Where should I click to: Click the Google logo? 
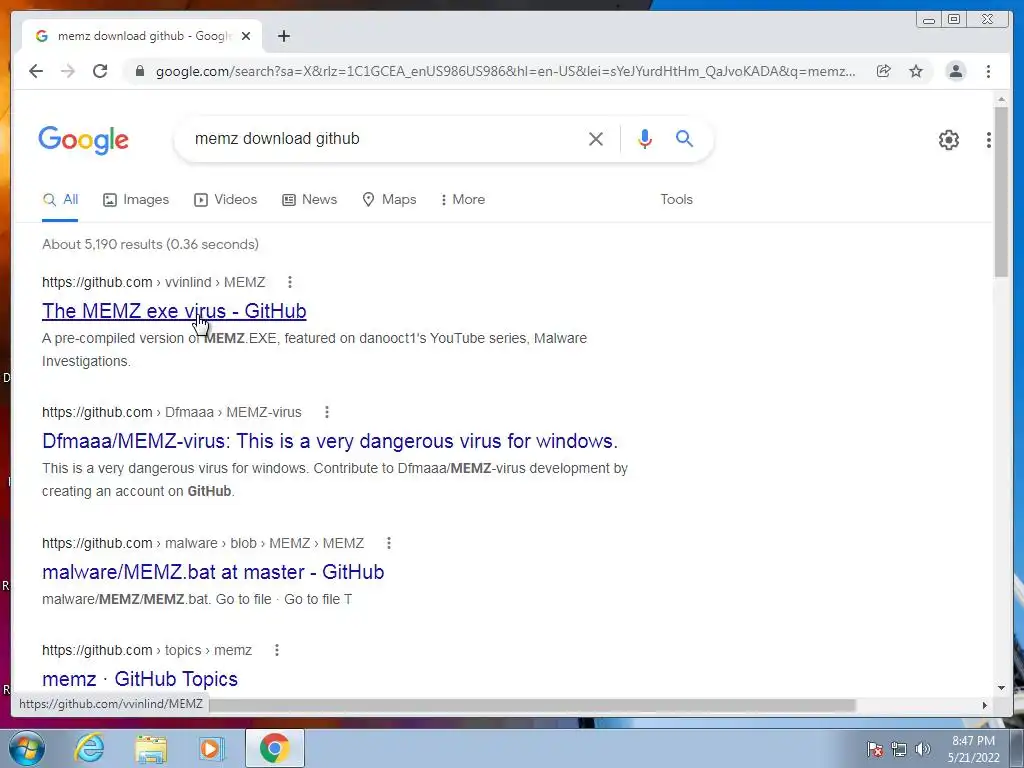coord(84,140)
